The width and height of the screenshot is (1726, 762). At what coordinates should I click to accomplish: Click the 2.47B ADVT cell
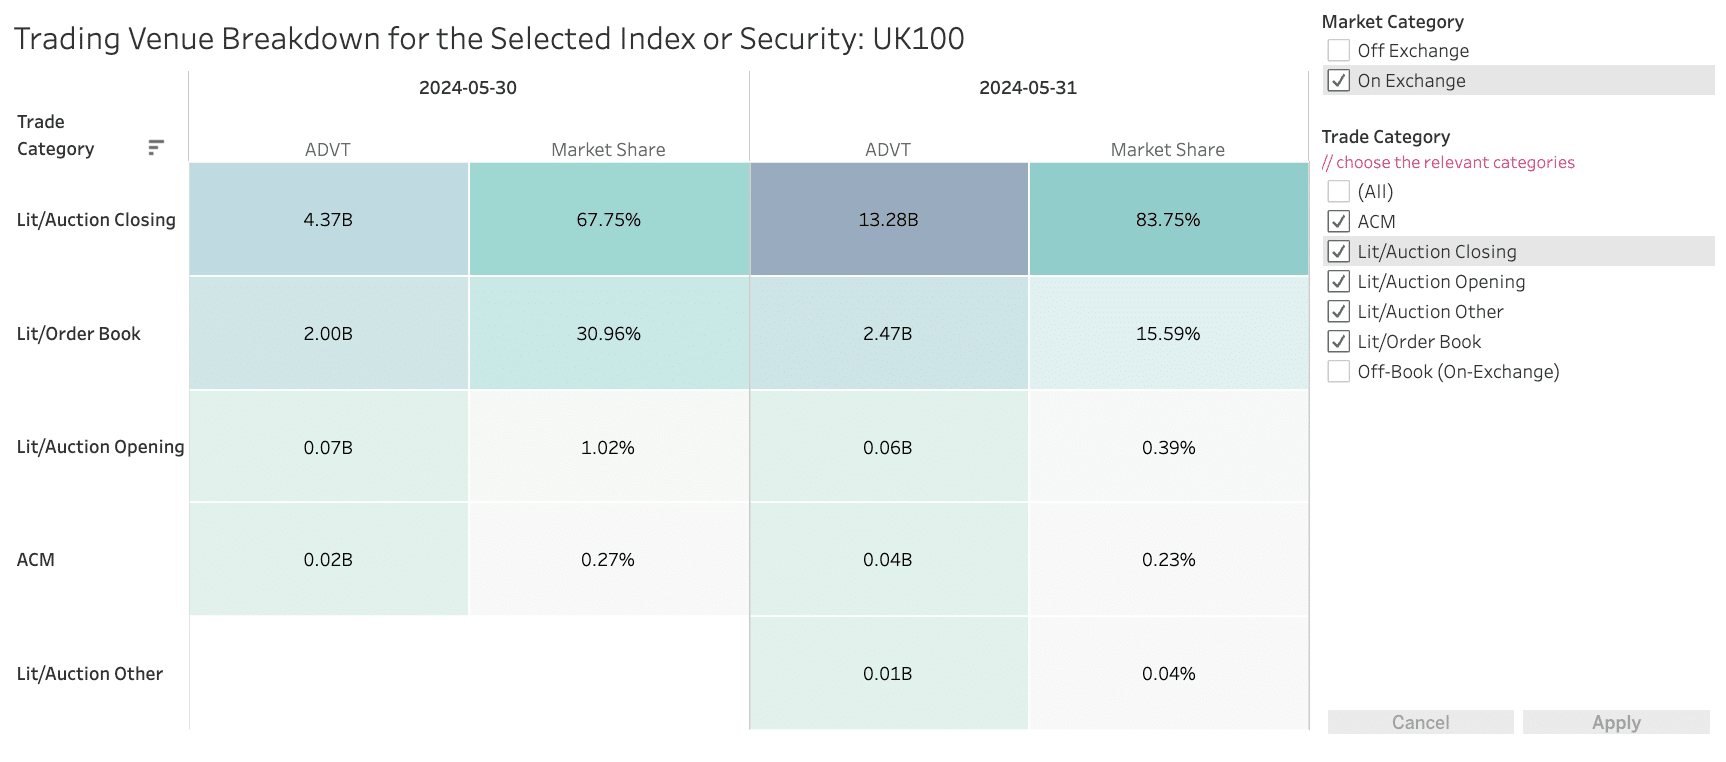[x=888, y=334]
